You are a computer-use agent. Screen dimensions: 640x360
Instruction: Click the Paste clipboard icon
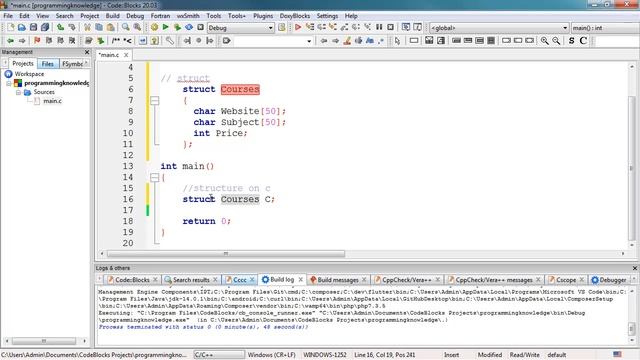pos(110,27)
